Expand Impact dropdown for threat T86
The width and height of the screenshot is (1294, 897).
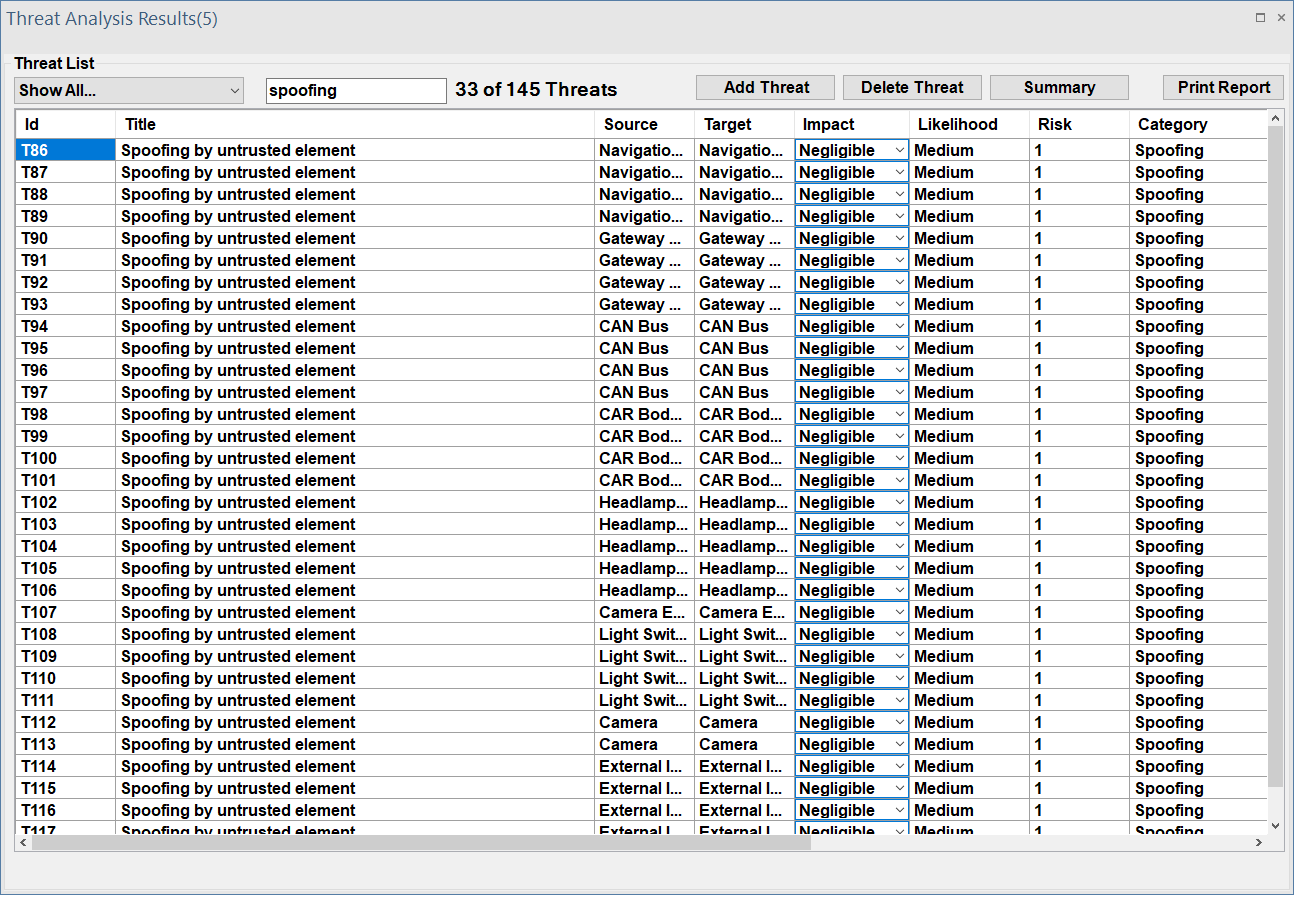pyautogui.click(x=851, y=150)
